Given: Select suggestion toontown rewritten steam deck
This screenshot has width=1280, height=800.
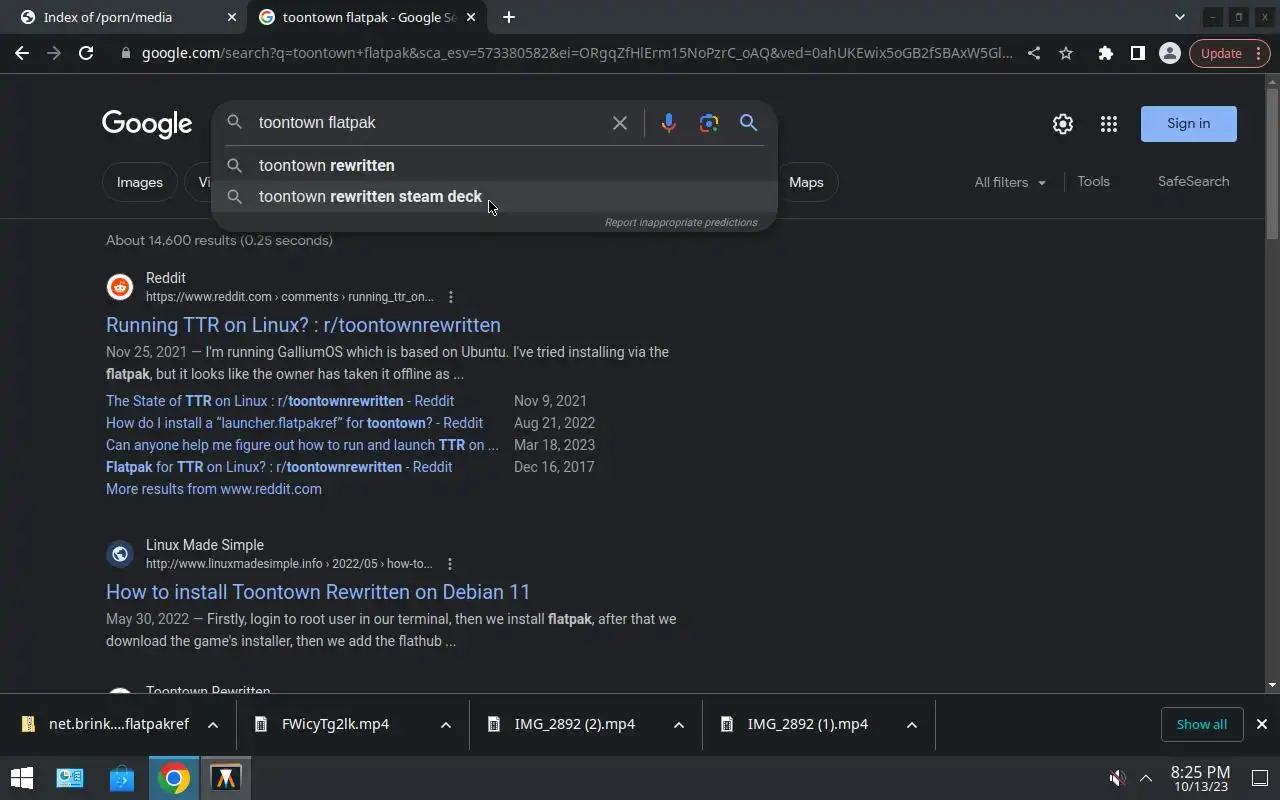Looking at the screenshot, I should click(x=494, y=197).
